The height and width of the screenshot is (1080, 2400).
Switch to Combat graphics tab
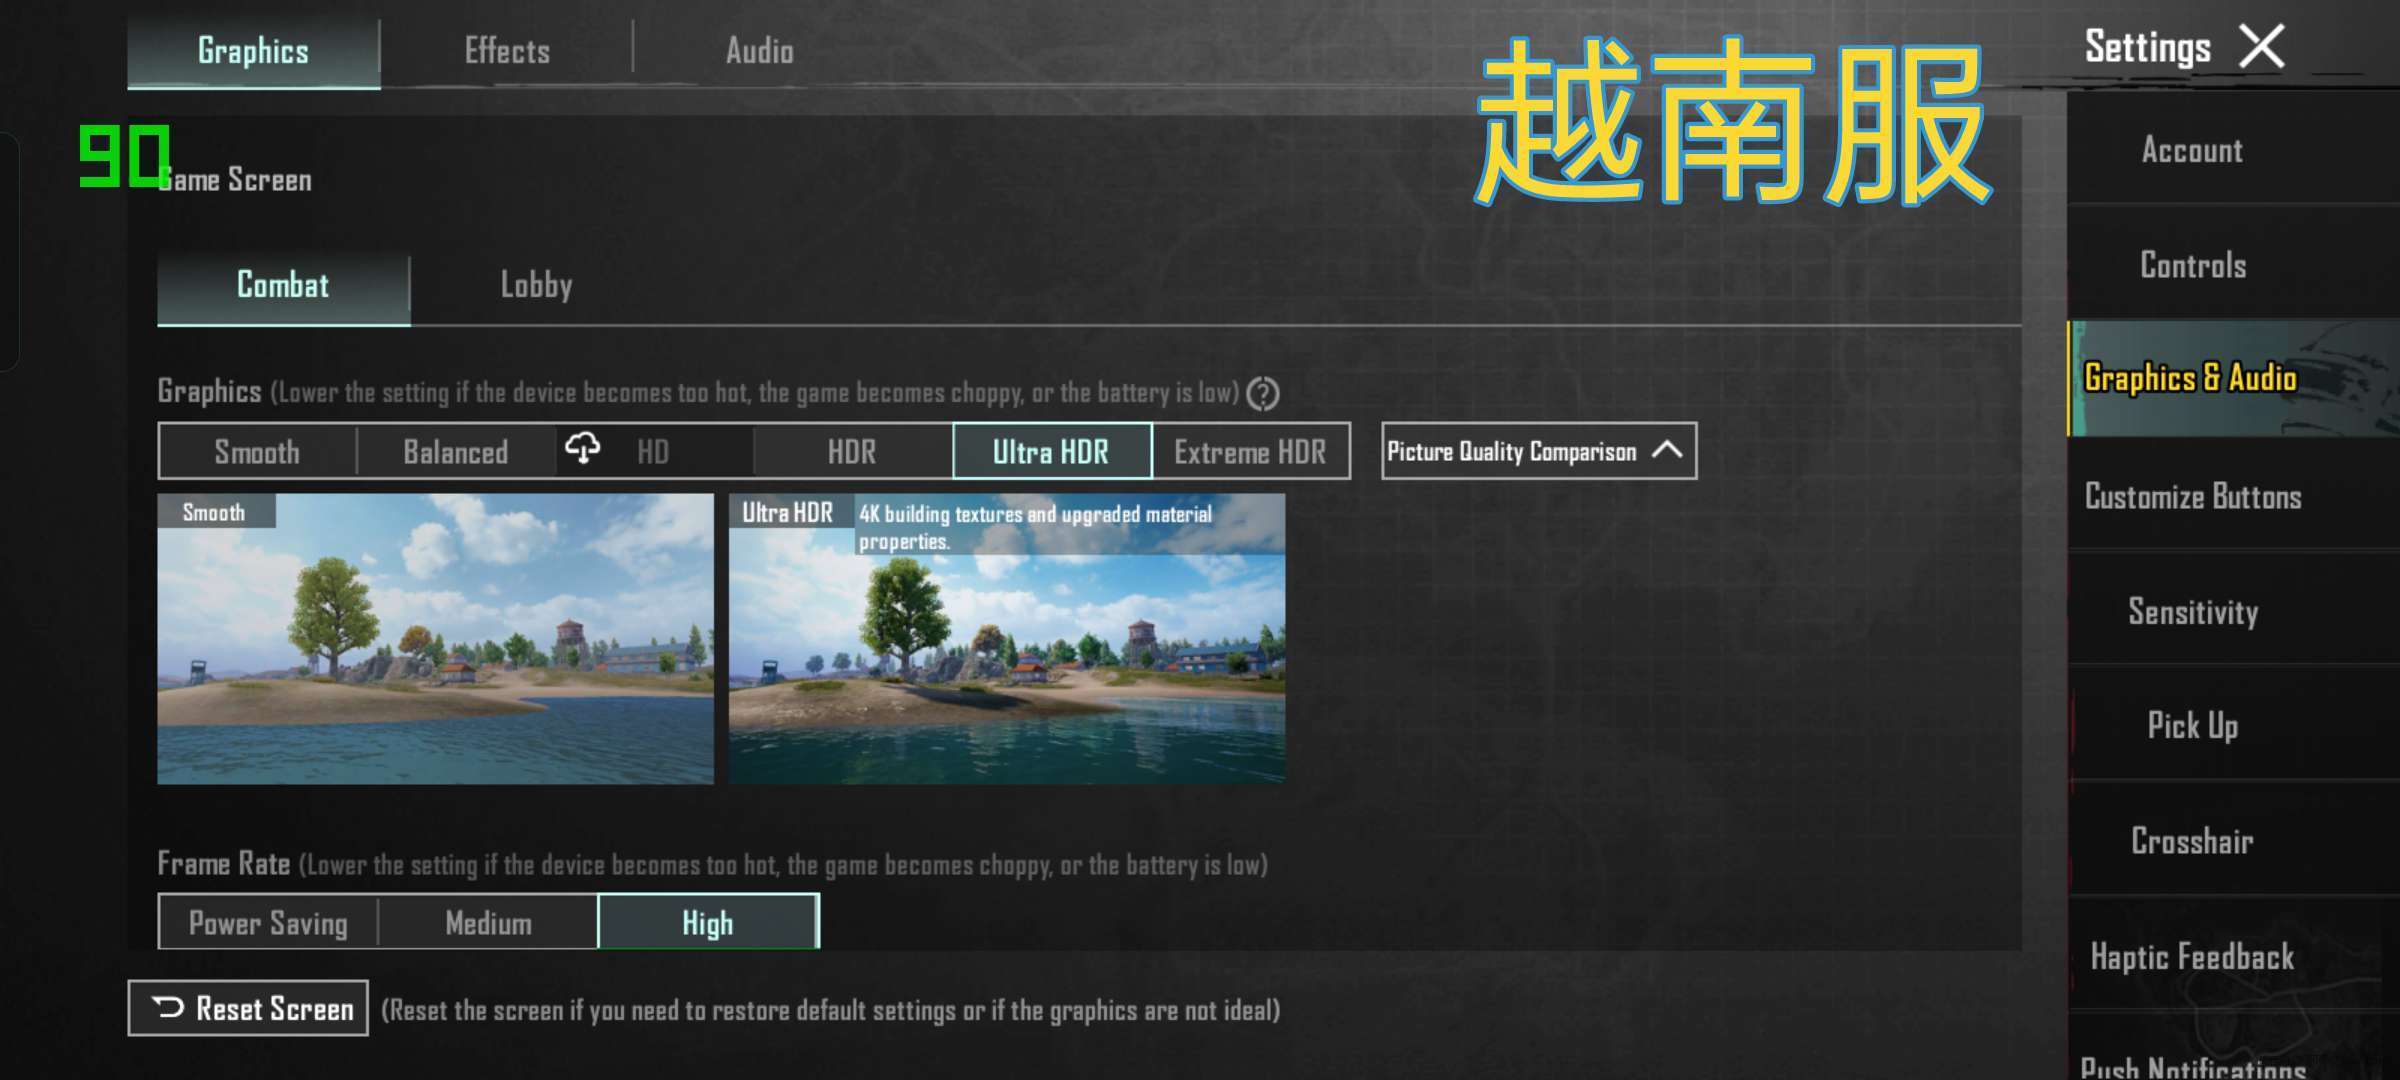(x=283, y=285)
